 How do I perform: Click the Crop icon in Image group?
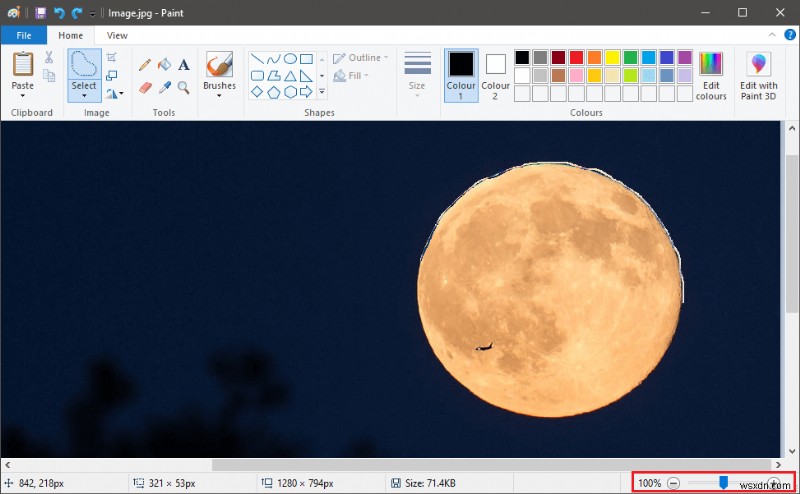point(112,57)
